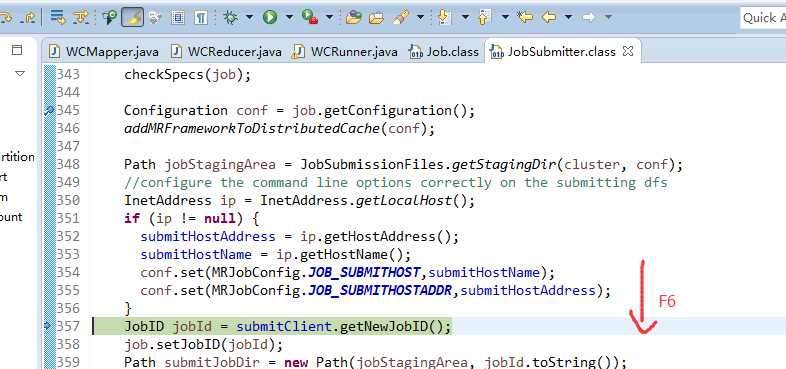Toggle Mark Occurrences highlighter button
Image resolution: width=786 pixels, height=369 pixels.
(x=132, y=18)
